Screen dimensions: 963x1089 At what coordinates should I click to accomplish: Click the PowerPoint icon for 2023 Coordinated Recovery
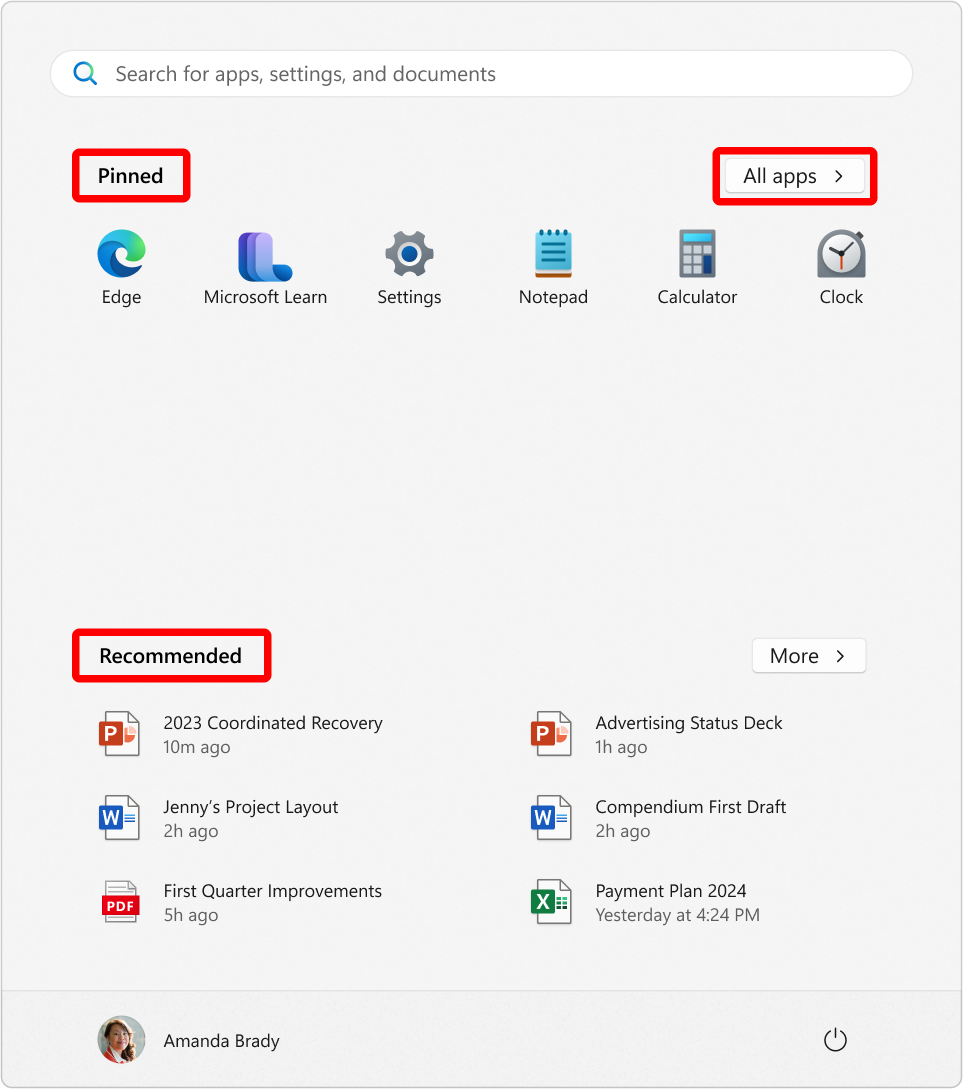tap(119, 733)
